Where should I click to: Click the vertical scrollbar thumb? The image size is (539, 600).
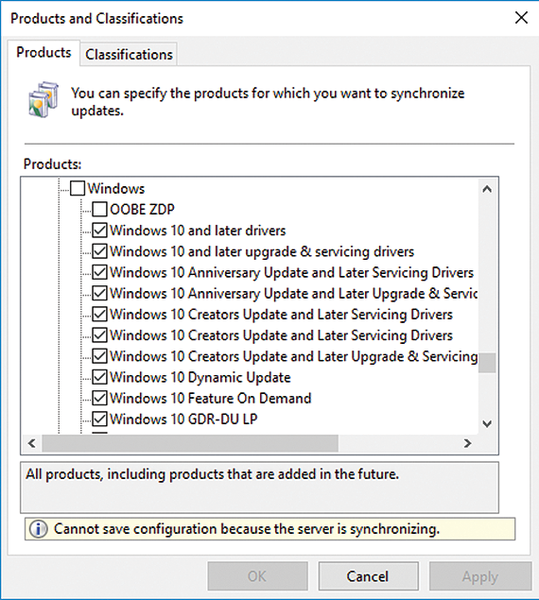click(487, 363)
